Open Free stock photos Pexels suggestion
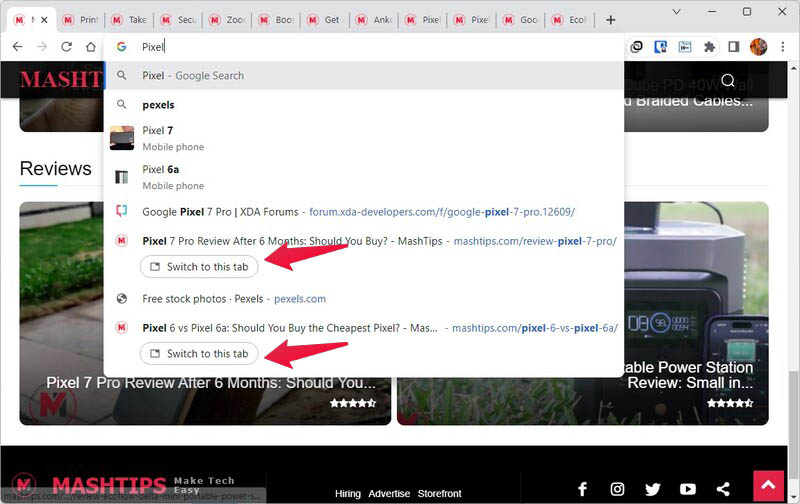 point(363,299)
